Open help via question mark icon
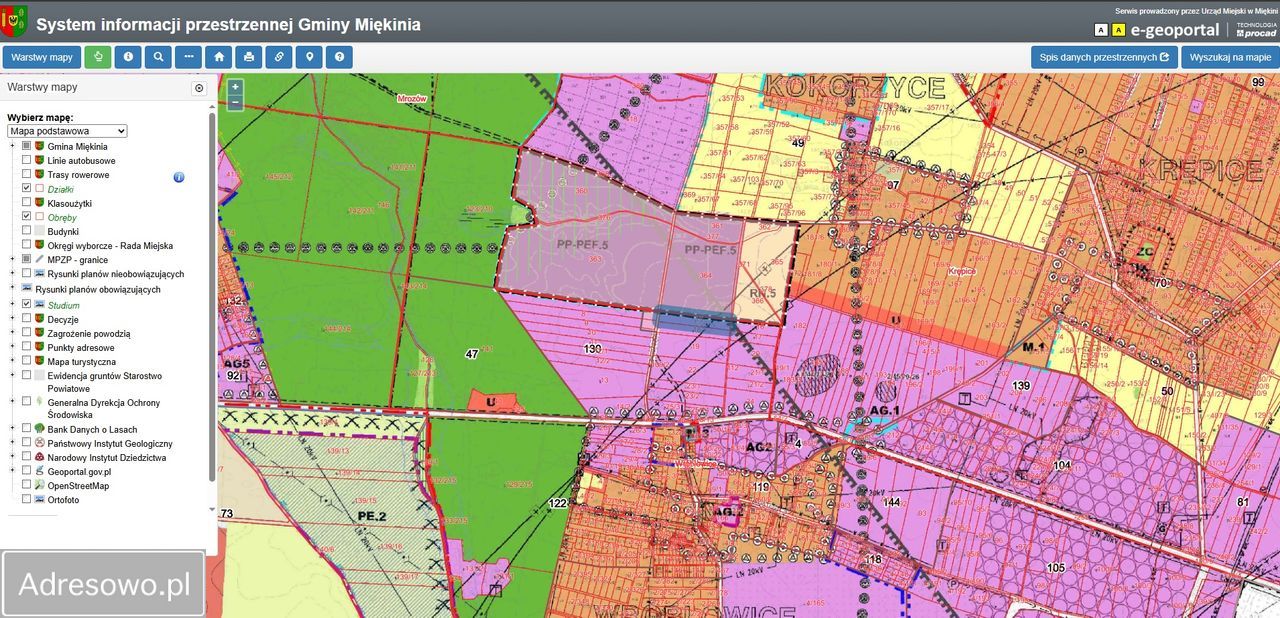The height and width of the screenshot is (618, 1280). coord(340,57)
